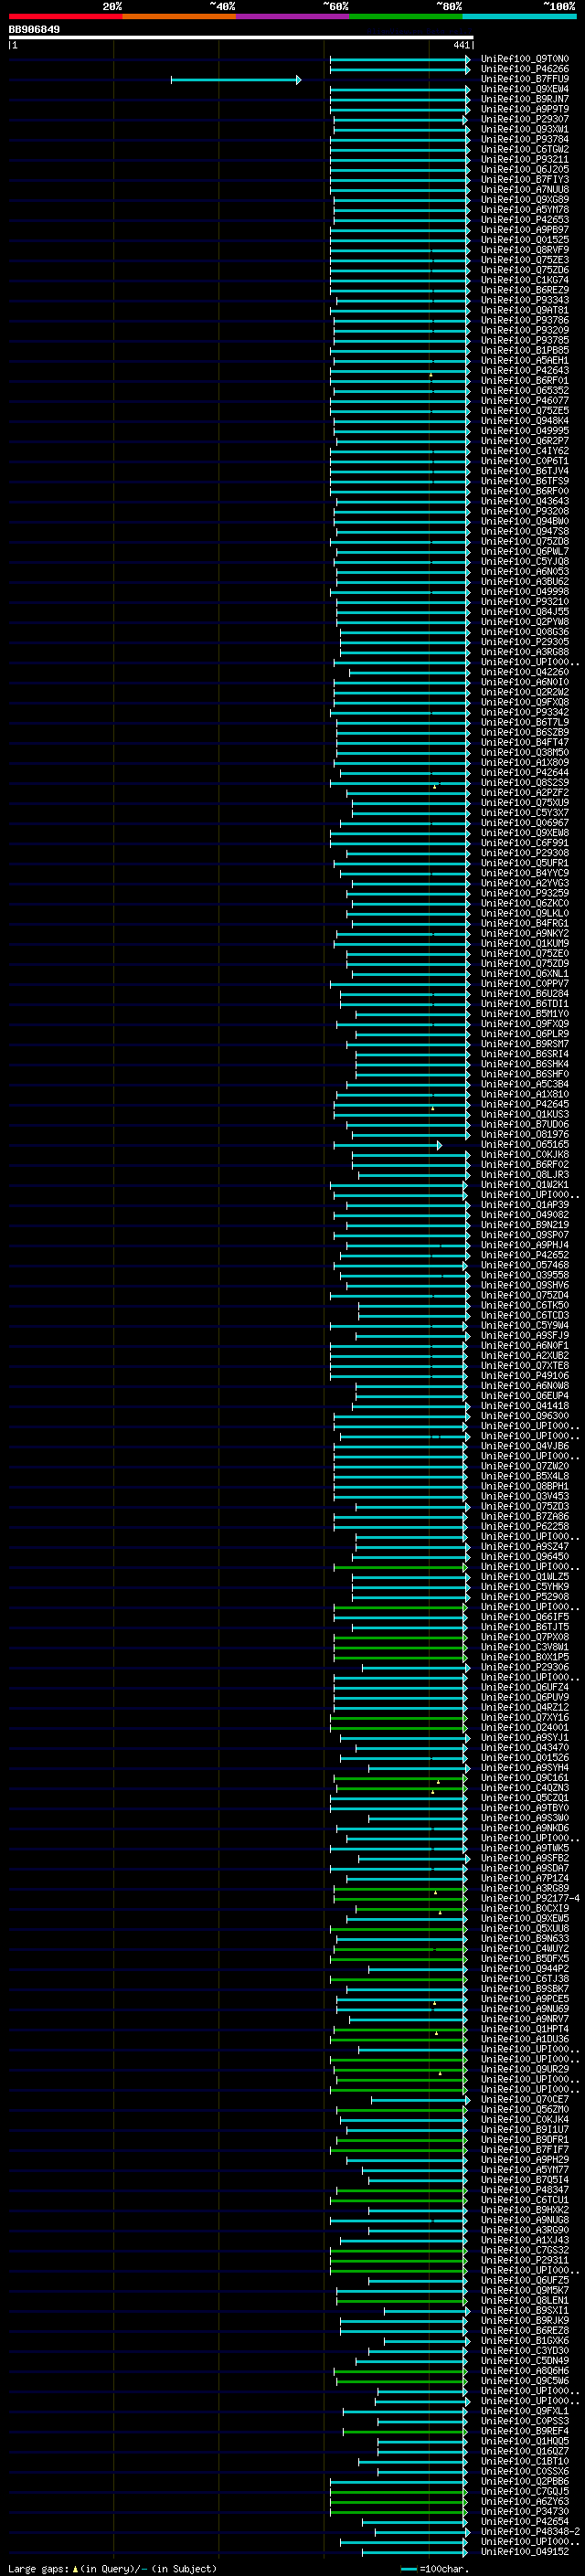
Task: Select the UniRef100_B6REZ9 label
Action: (x=525, y=290)
